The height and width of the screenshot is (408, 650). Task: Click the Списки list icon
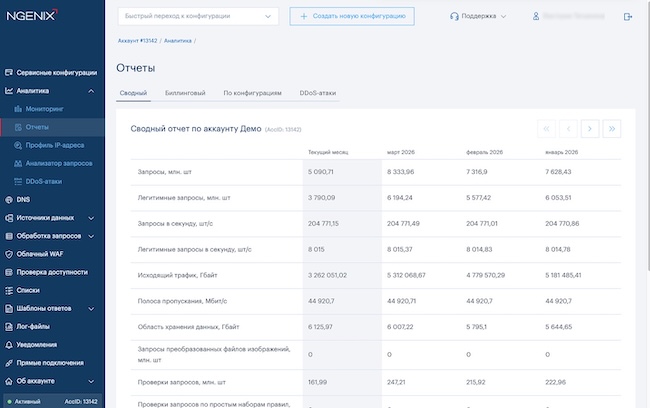coord(9,290)
